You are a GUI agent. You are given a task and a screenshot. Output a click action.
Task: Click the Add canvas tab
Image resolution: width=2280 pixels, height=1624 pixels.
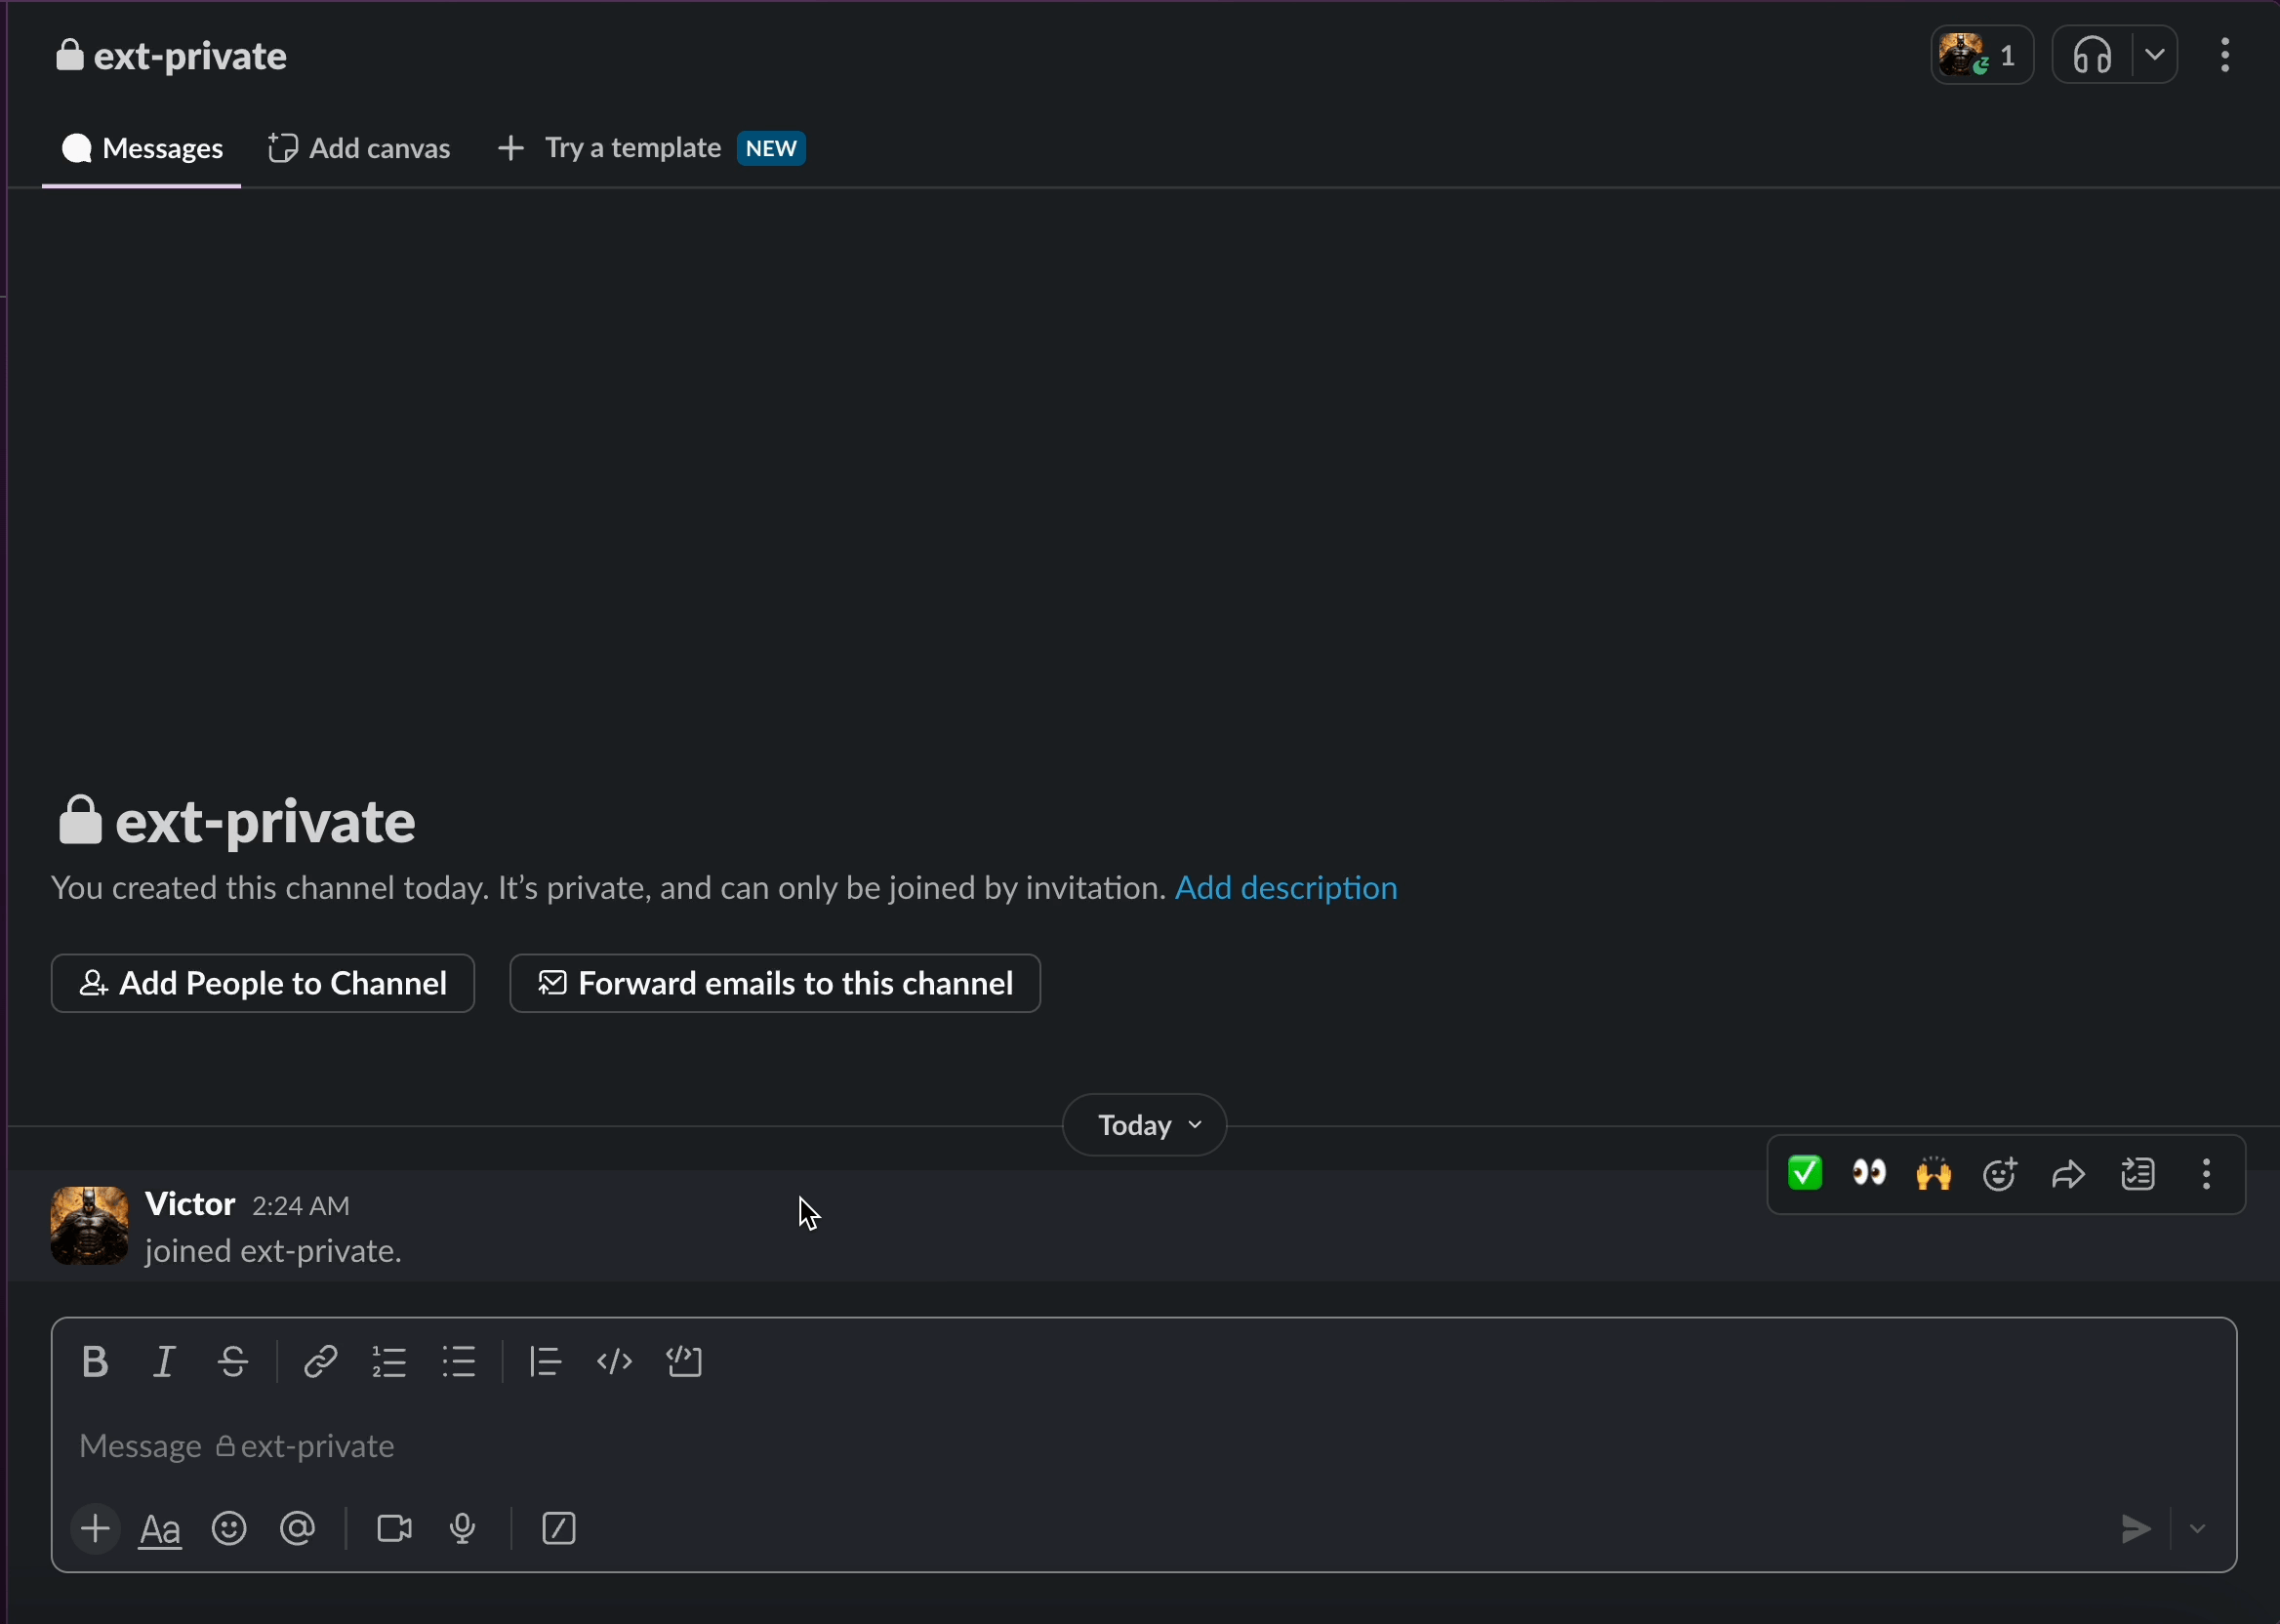360,148
